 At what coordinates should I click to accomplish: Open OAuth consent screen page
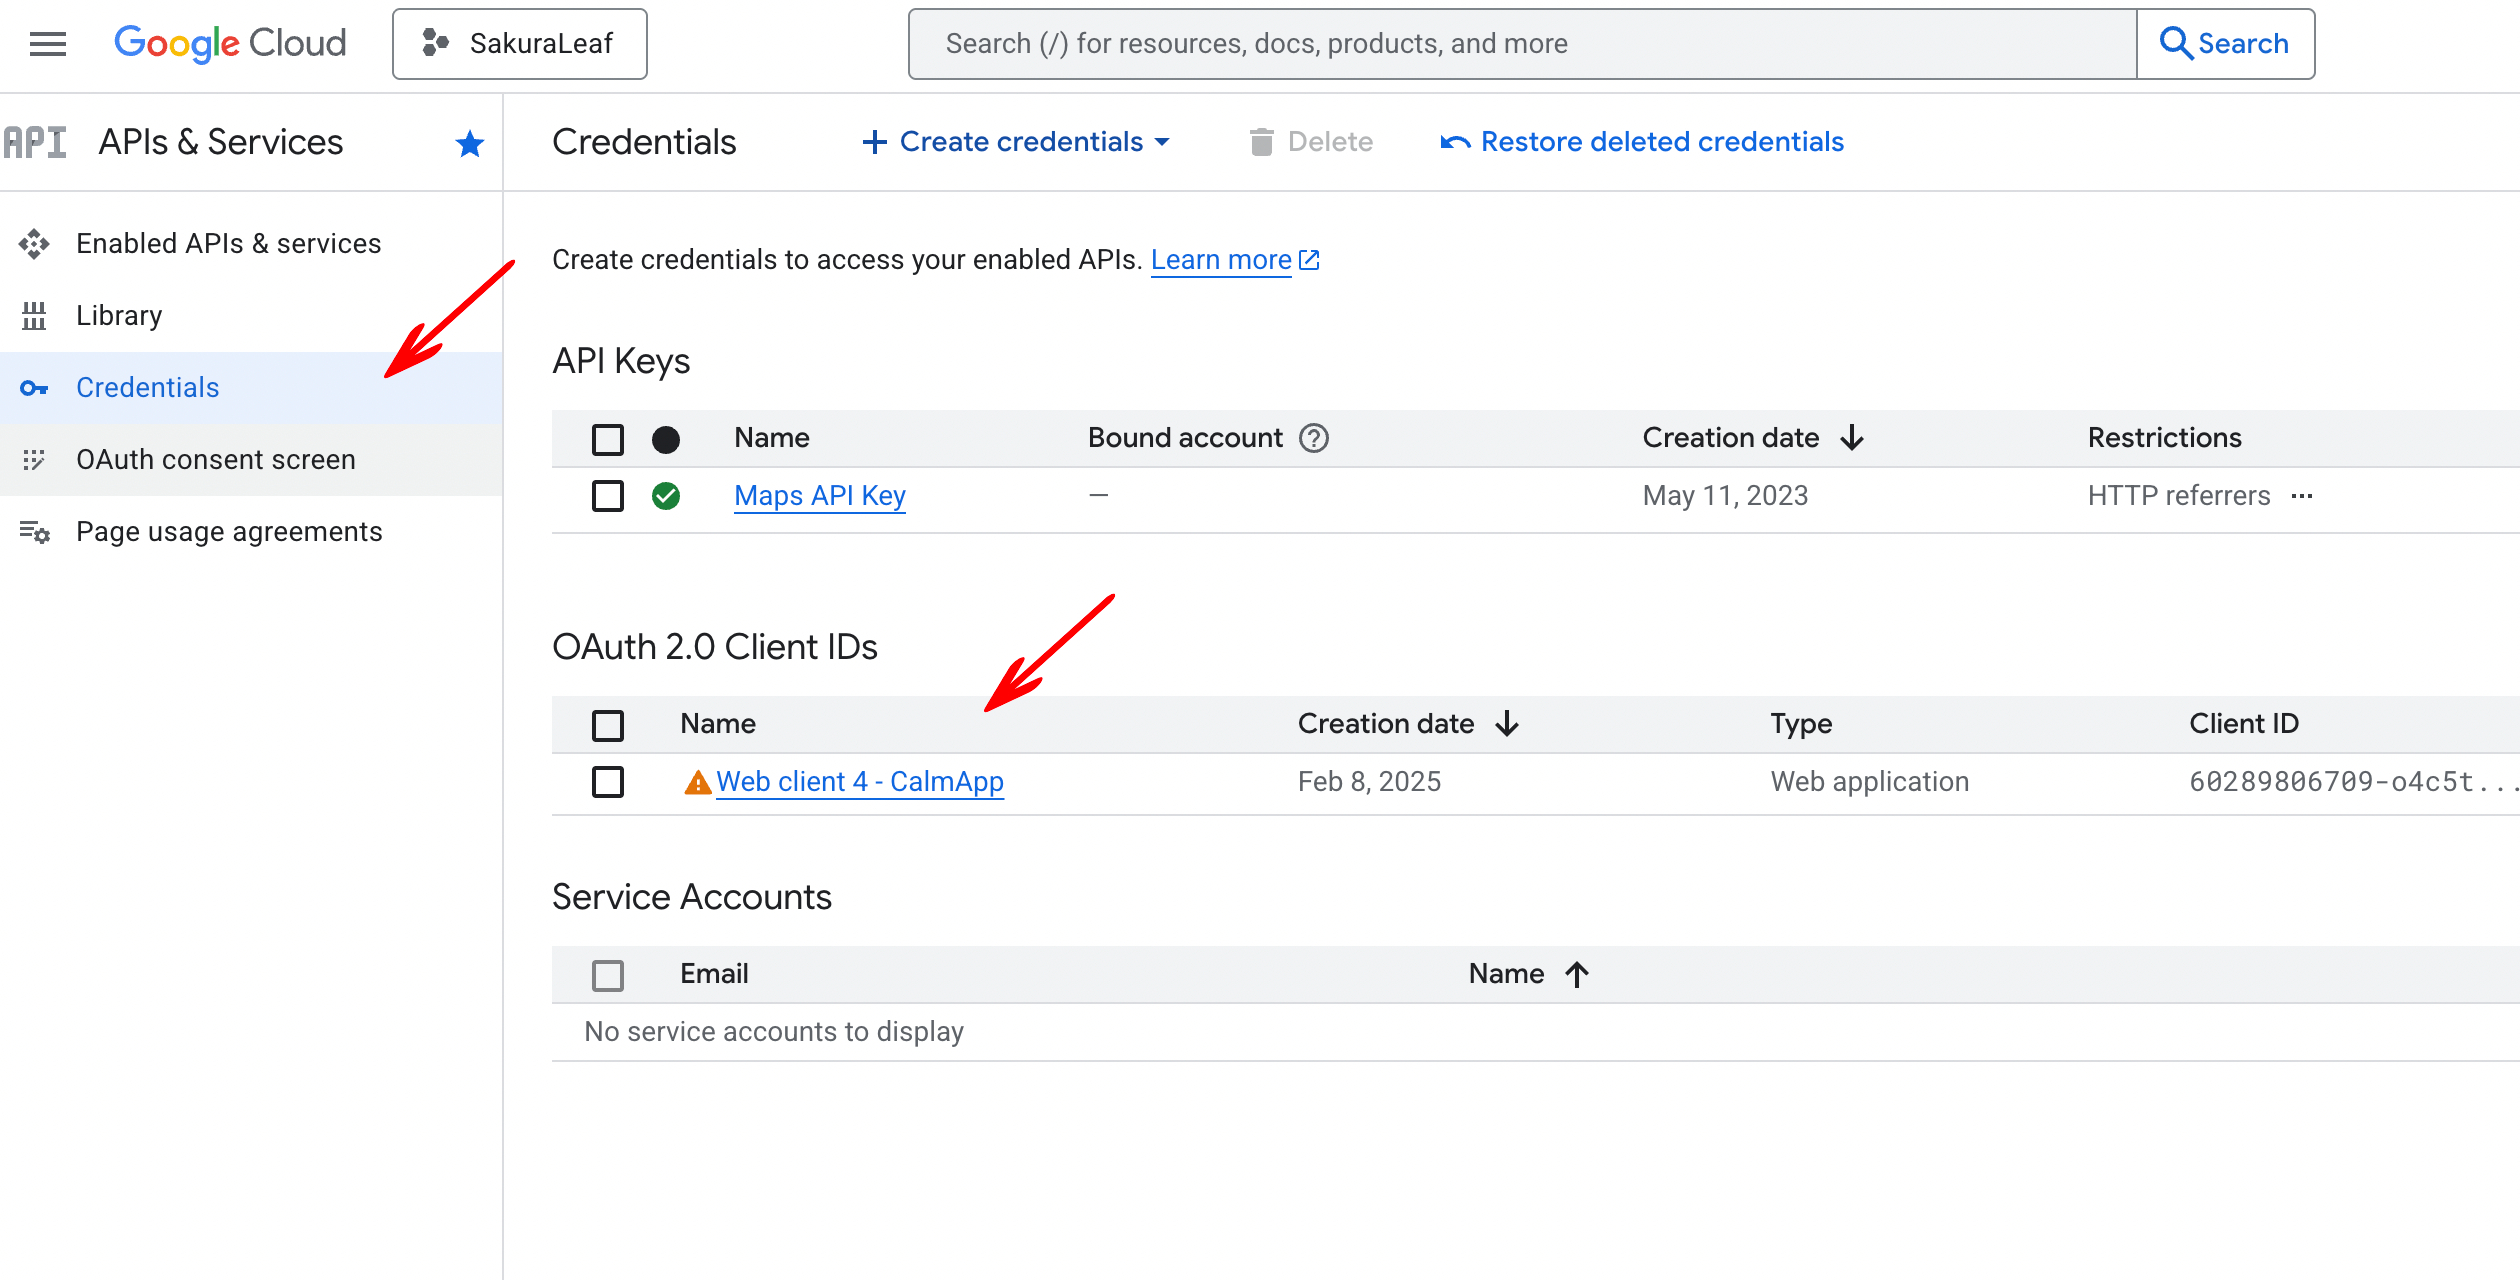pos(251,459)
